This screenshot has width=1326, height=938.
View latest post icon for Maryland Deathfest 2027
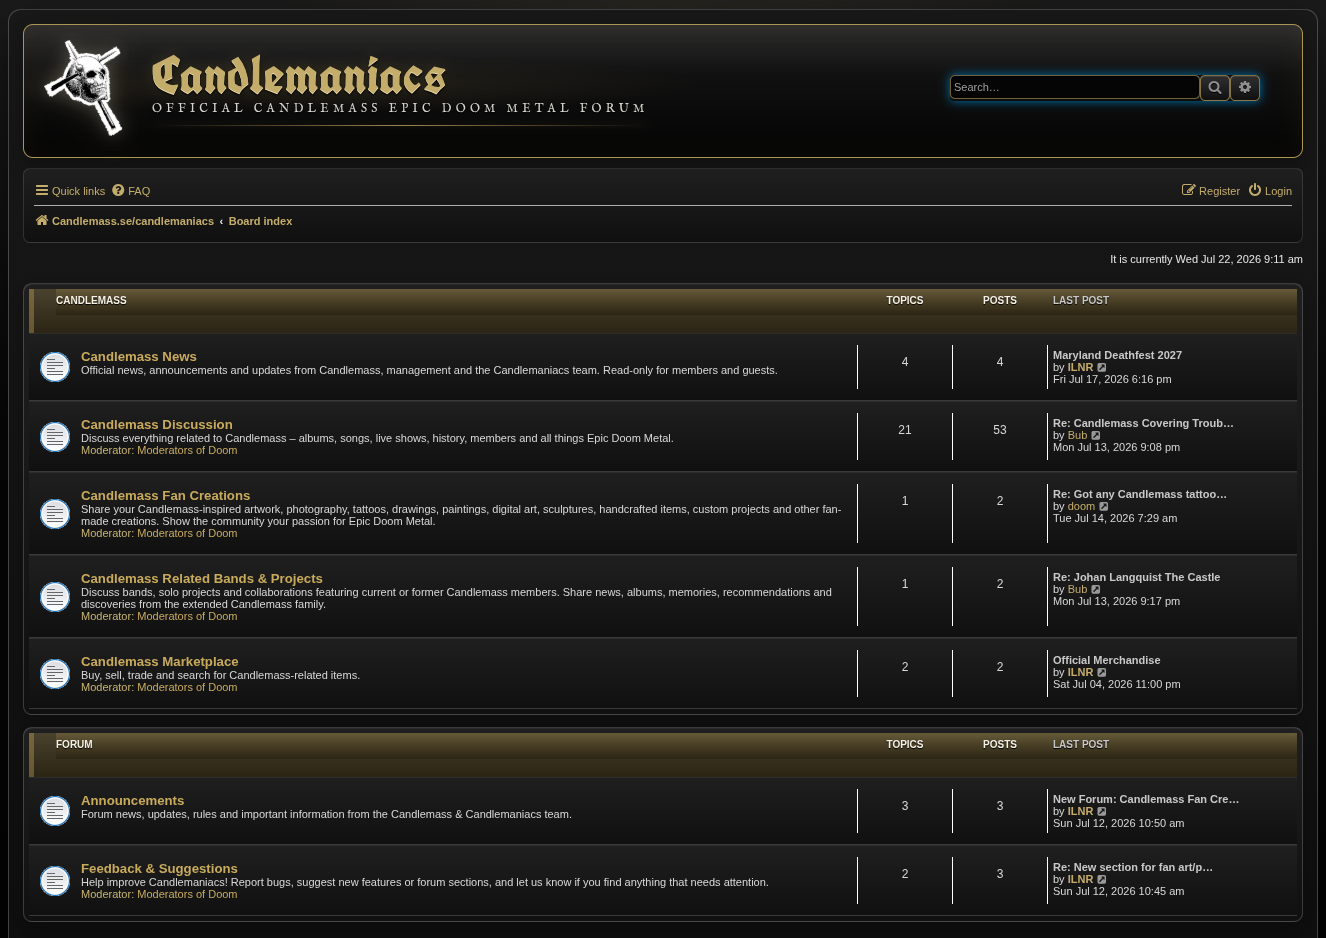1103,368
